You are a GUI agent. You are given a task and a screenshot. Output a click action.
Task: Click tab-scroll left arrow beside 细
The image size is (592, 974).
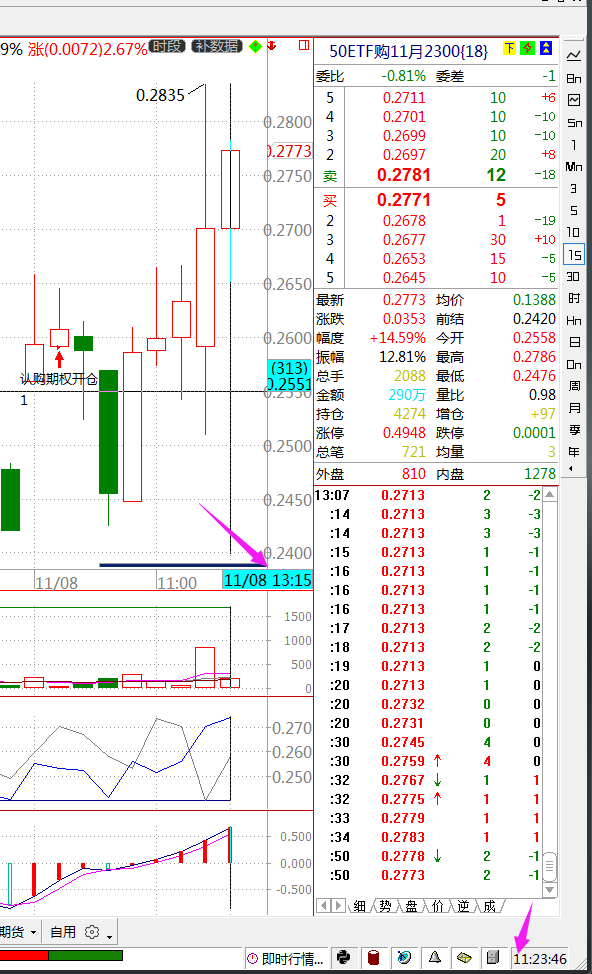324,906
